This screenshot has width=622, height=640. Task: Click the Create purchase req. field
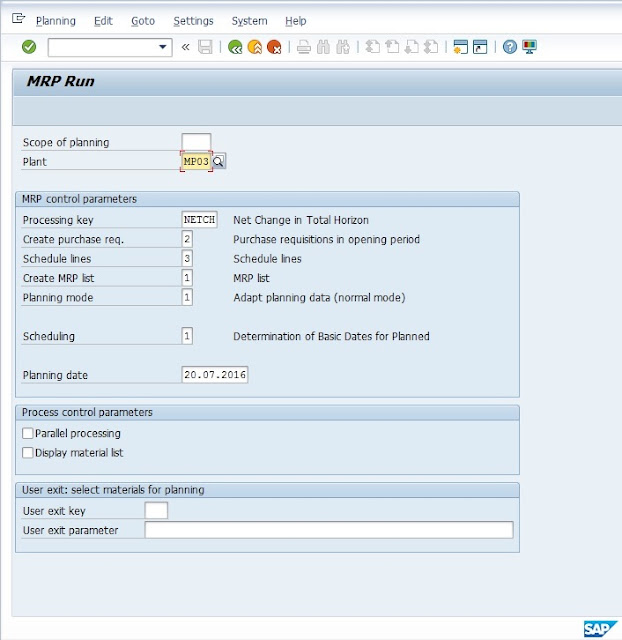(187, 239)
